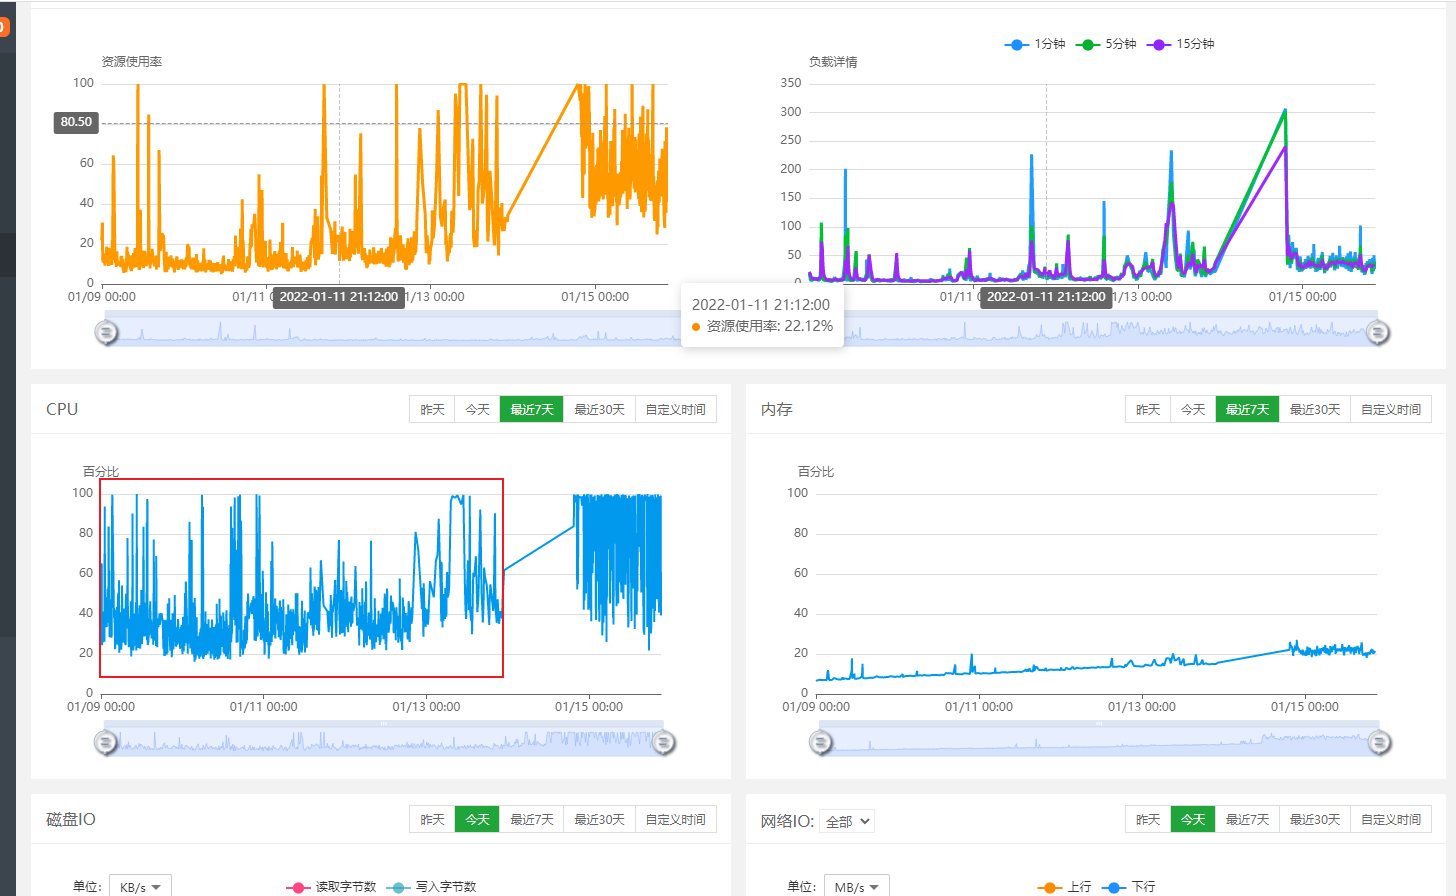Grab right zoom handle under CPU chart

click(663, 742)
